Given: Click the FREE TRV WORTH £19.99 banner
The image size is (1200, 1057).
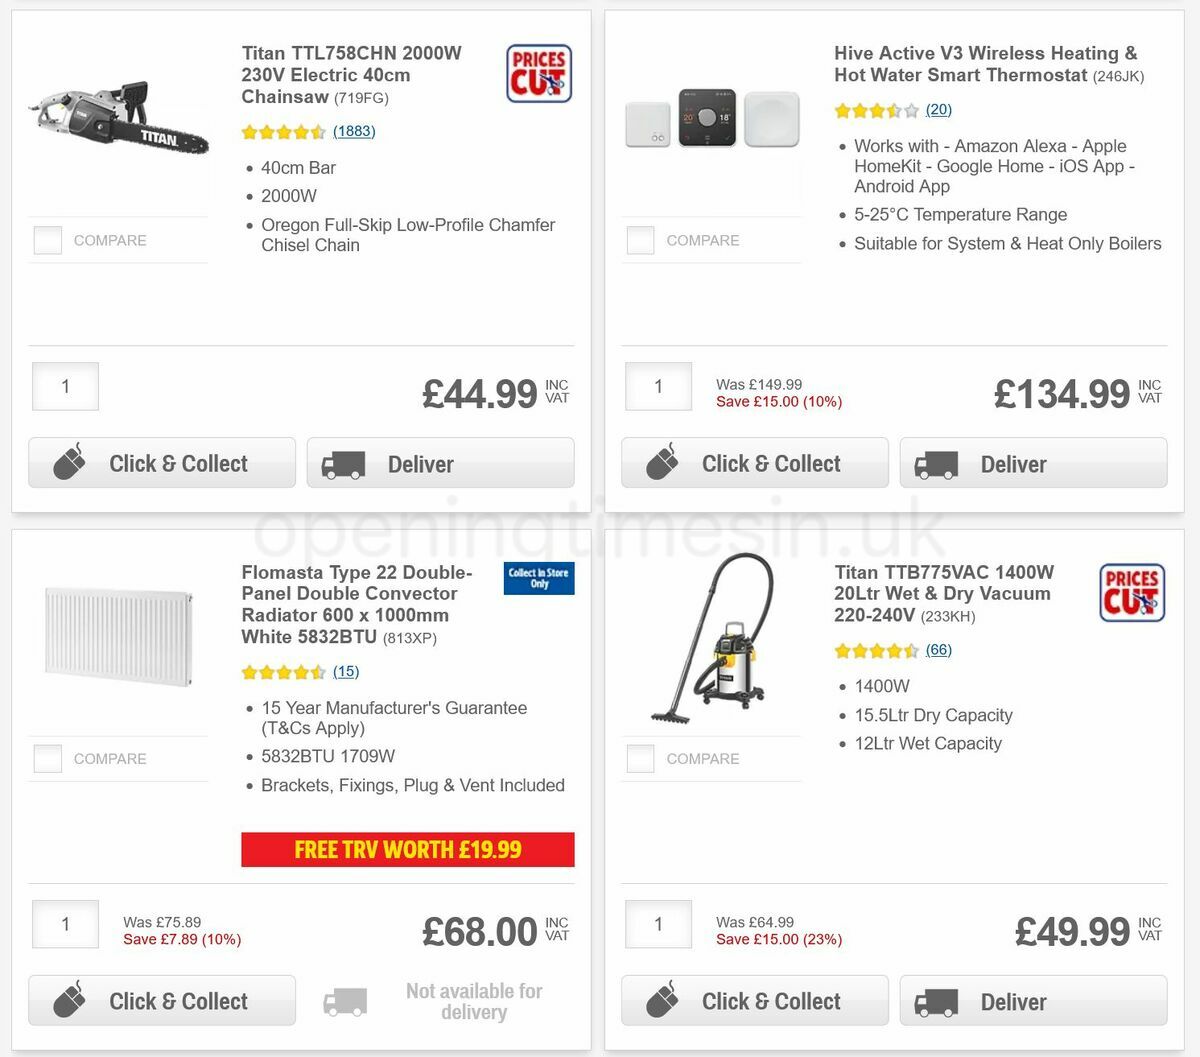Looking at the screenshot, I should 408,849.
